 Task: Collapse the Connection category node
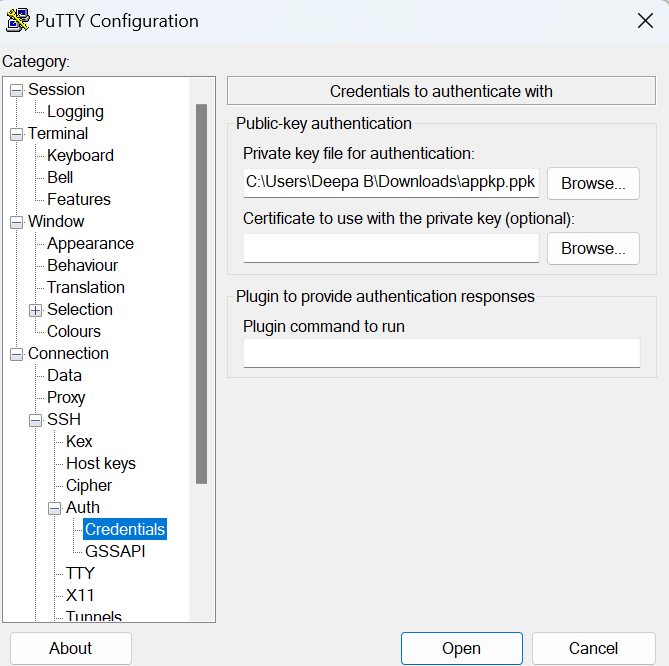coord(16,354)
